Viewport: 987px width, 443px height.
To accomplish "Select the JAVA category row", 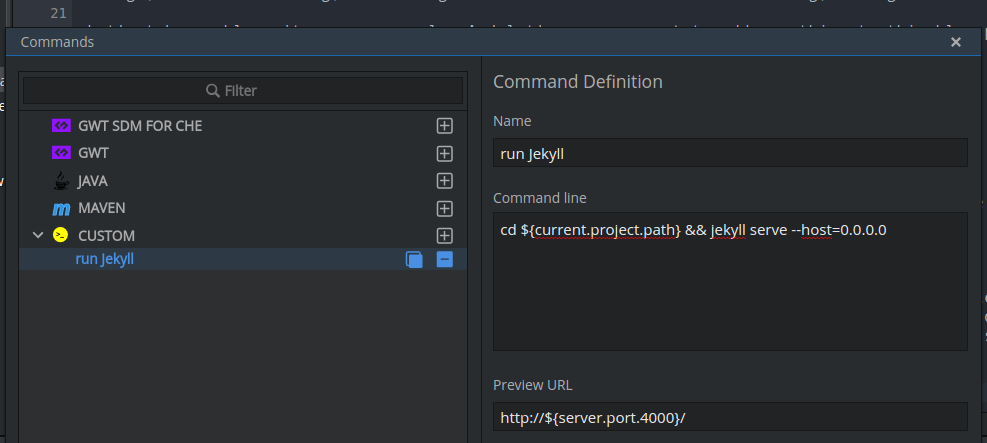I will coord(243,181).
